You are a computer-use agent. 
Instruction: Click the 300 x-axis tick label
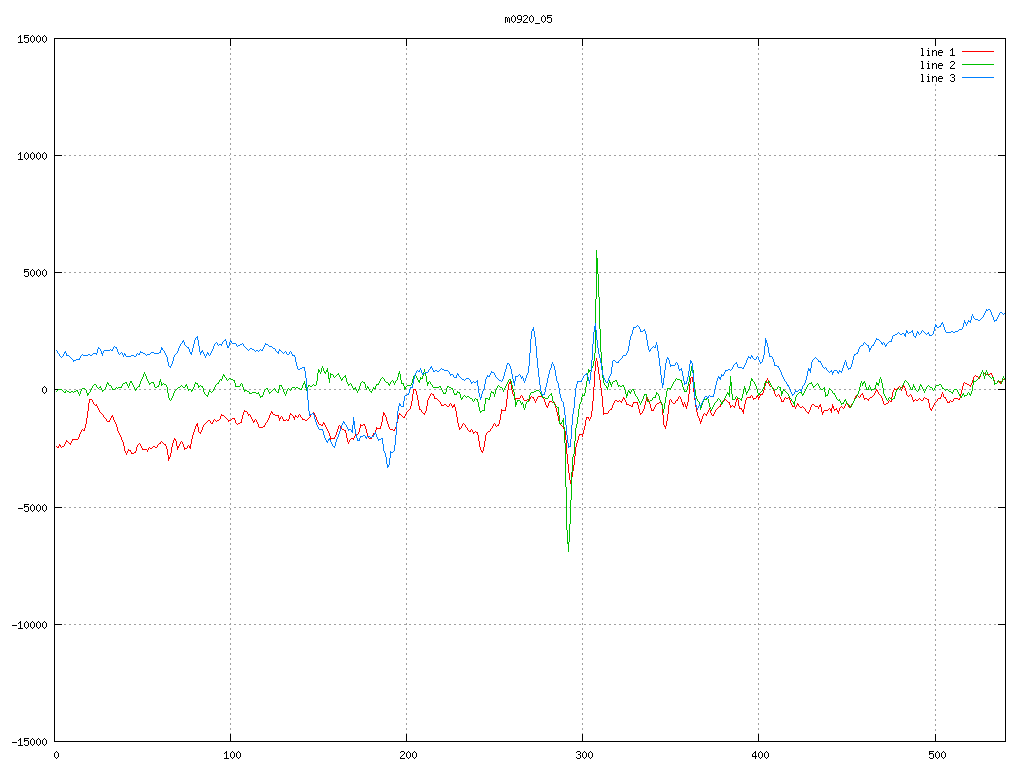[x=583, y=754]
